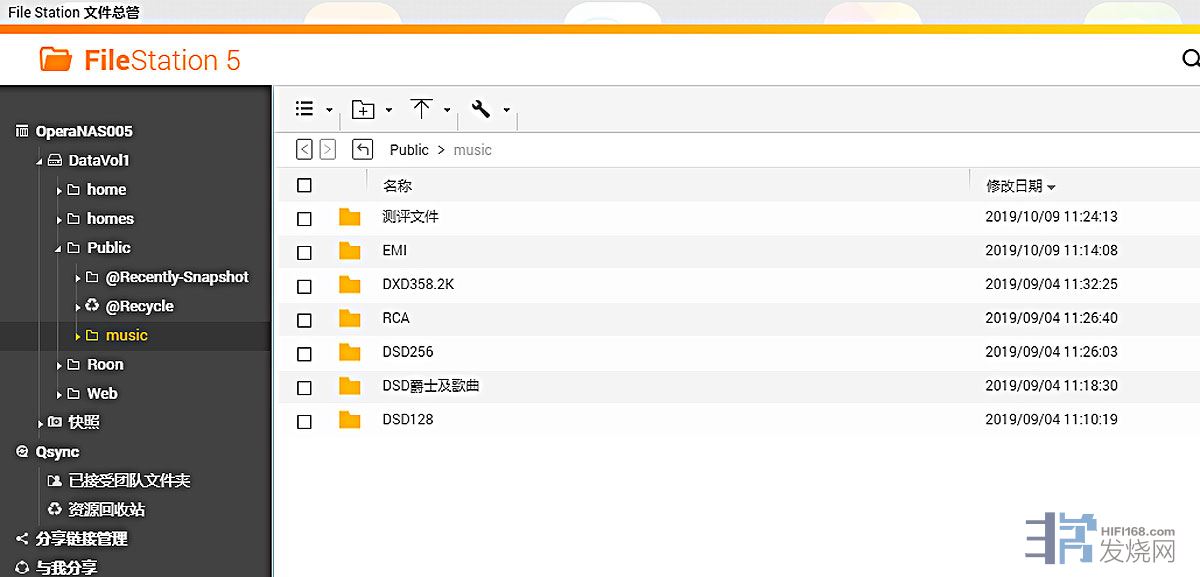The image size is (1200, 577).
Task: Check the select-all checkbox in header
Action: coord(305,185)
